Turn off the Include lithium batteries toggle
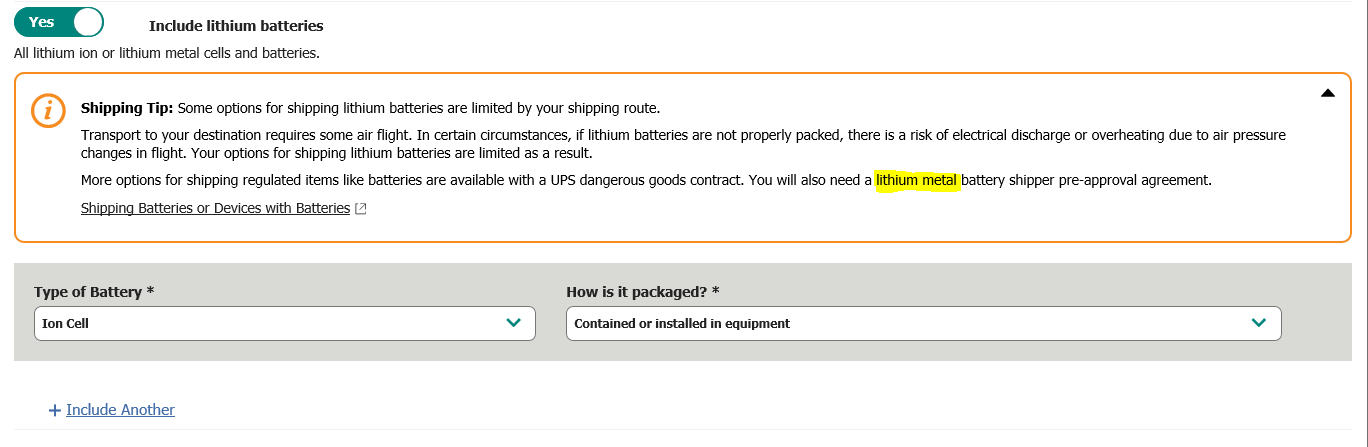1368x447 pixels. pyautogui.click(x=59, y=22)
